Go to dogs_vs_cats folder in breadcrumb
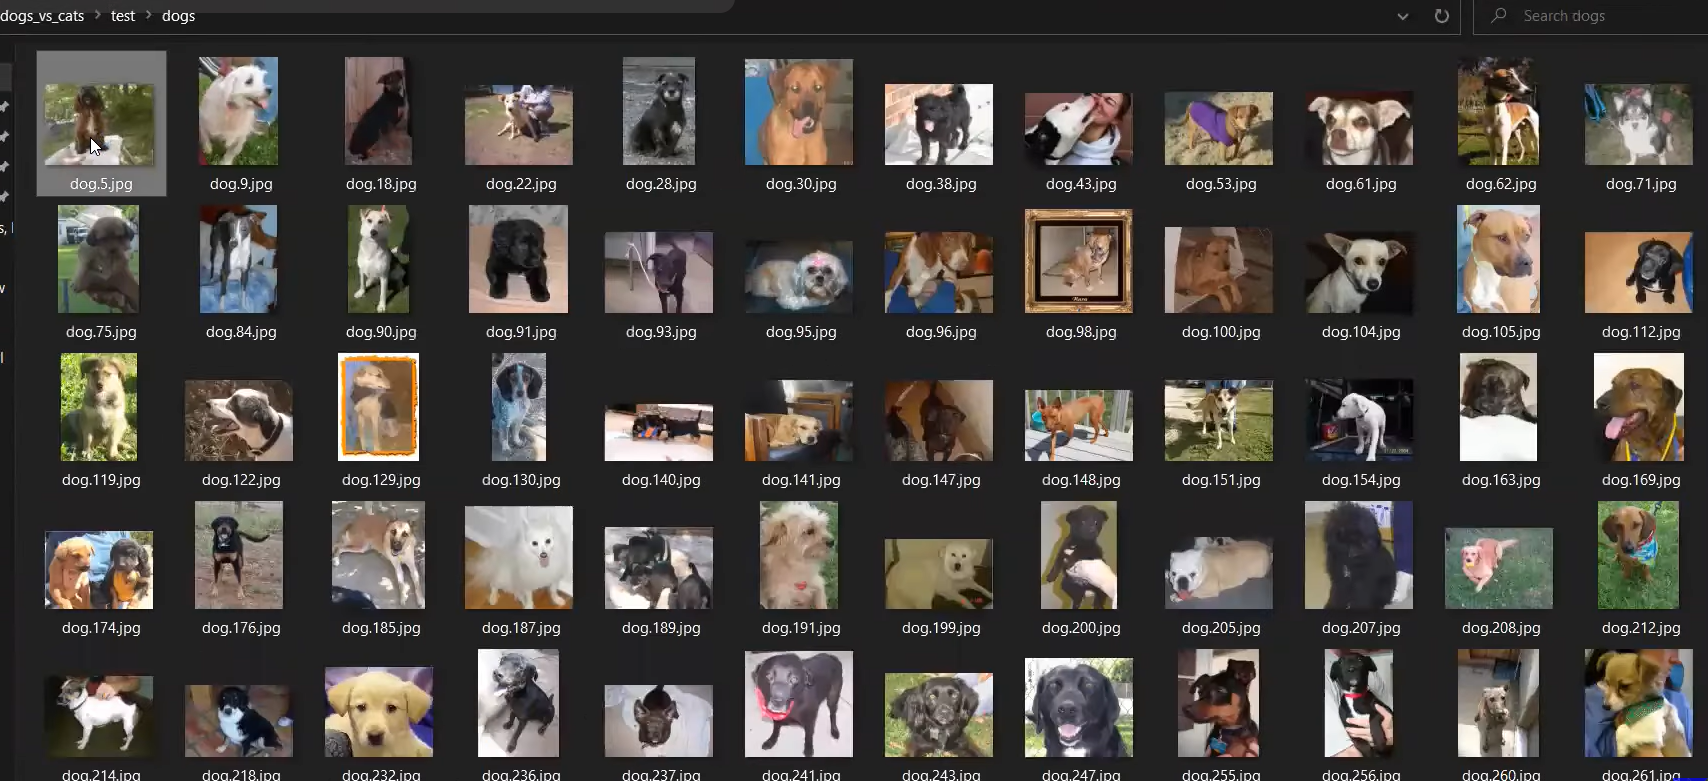Viewport: 1708px width, 781px height. pyautogui.click(x=42, y=16)
